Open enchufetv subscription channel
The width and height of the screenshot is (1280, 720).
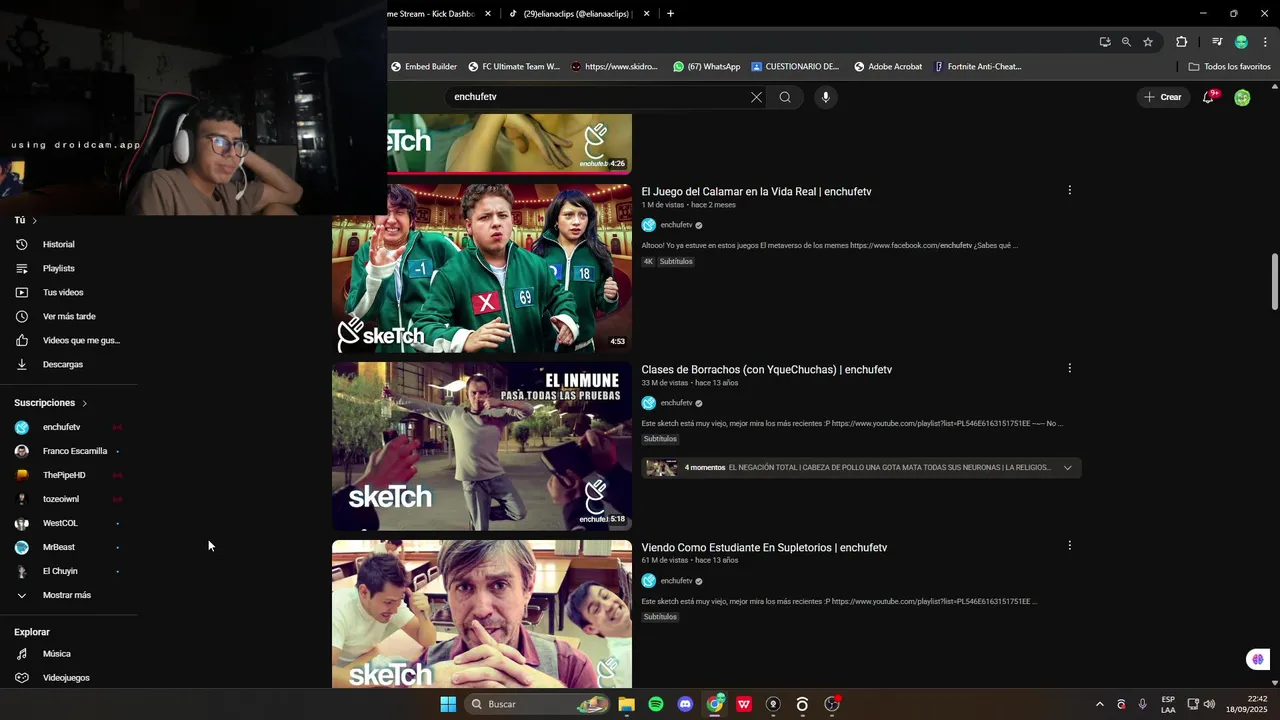pos(61,427)
